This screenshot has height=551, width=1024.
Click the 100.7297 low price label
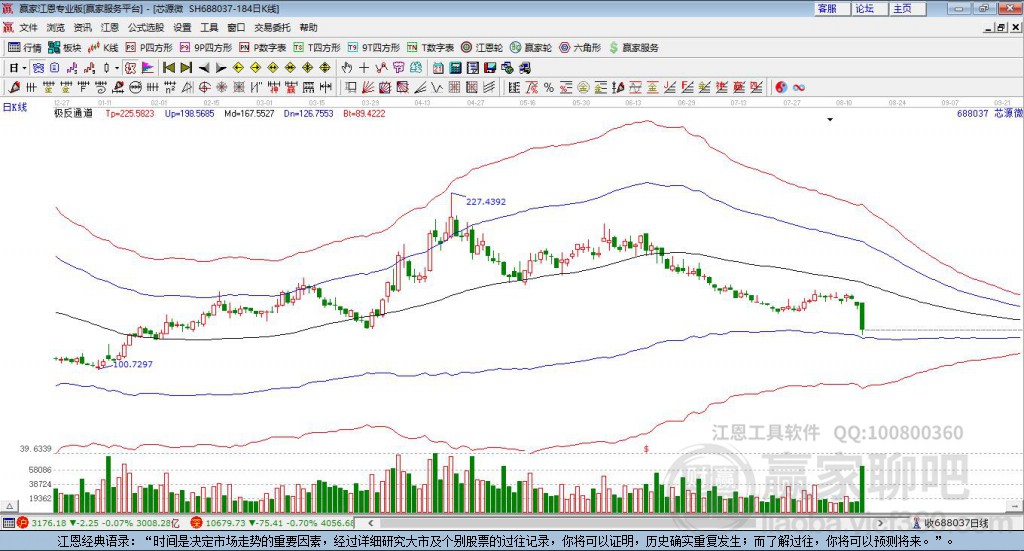coord(133,364)
